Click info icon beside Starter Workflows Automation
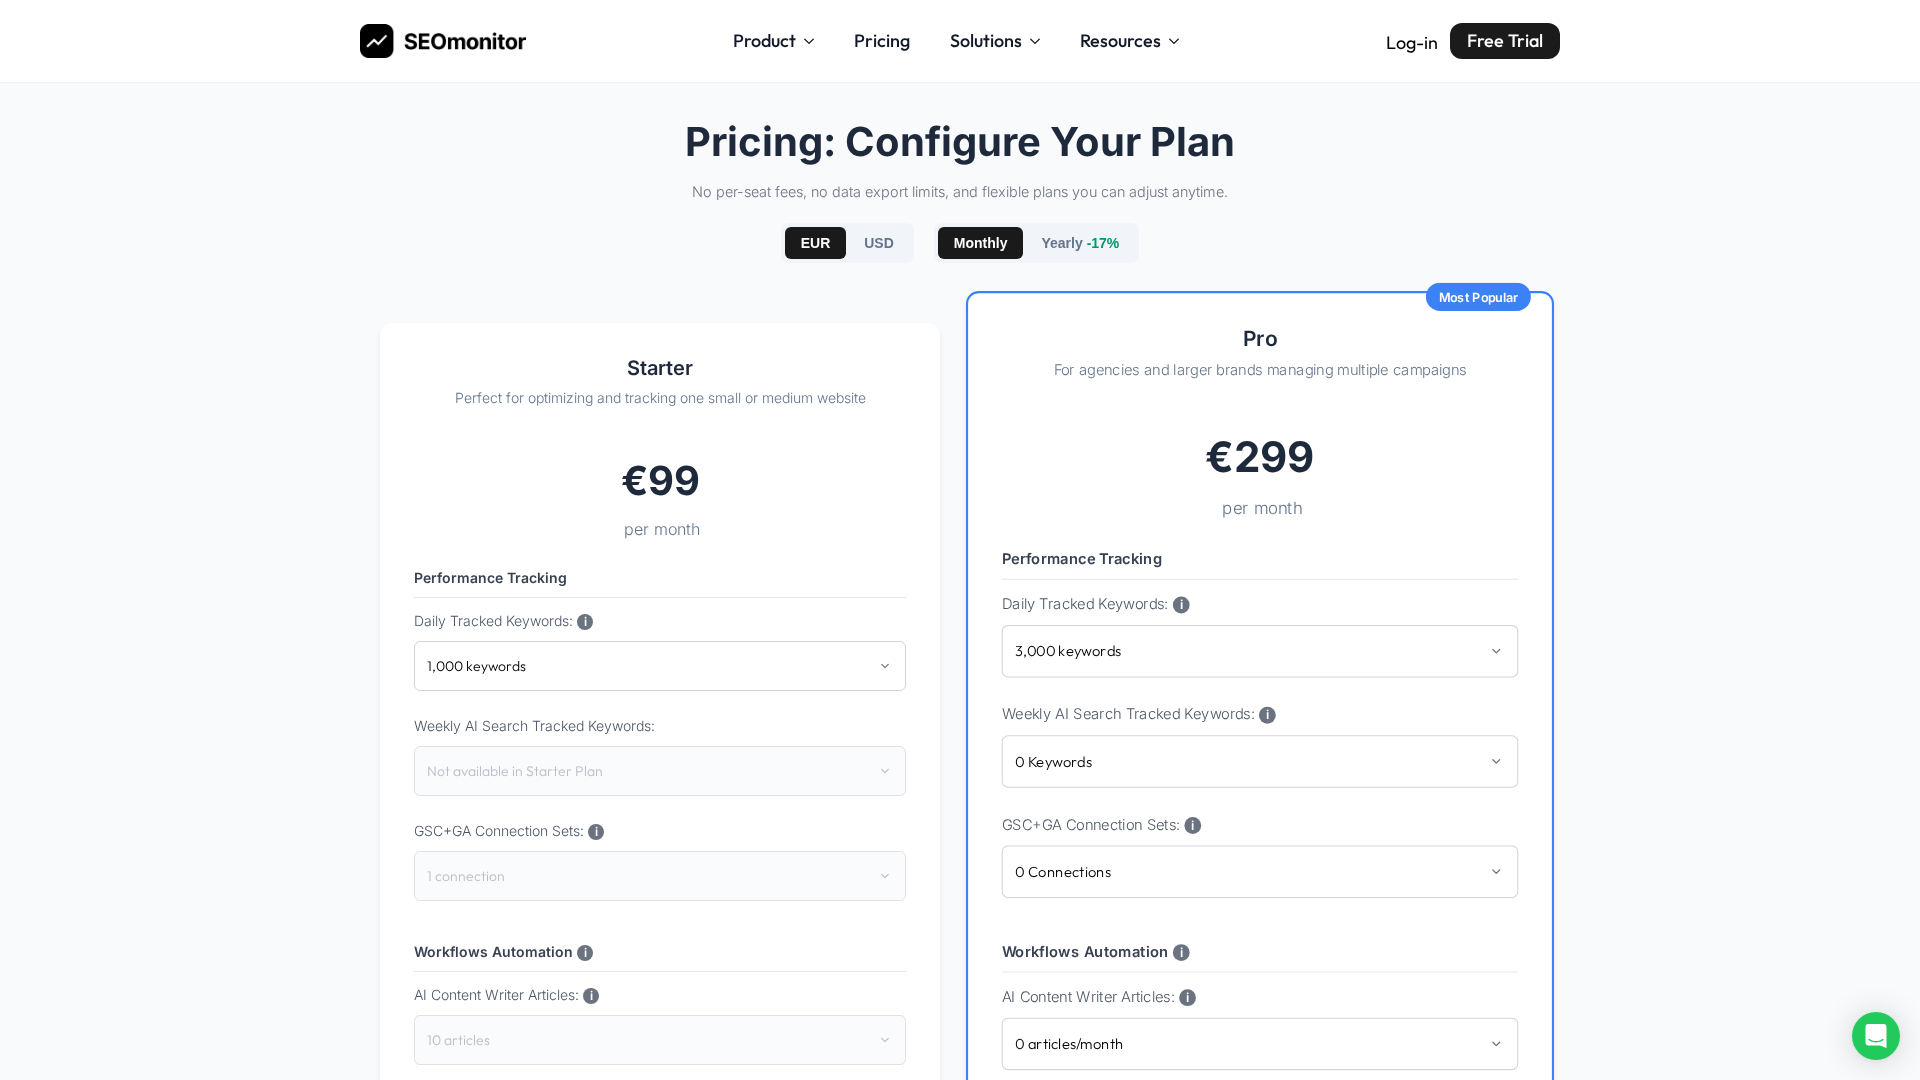Screen dimensions: 1920x1080 (585, 953)
